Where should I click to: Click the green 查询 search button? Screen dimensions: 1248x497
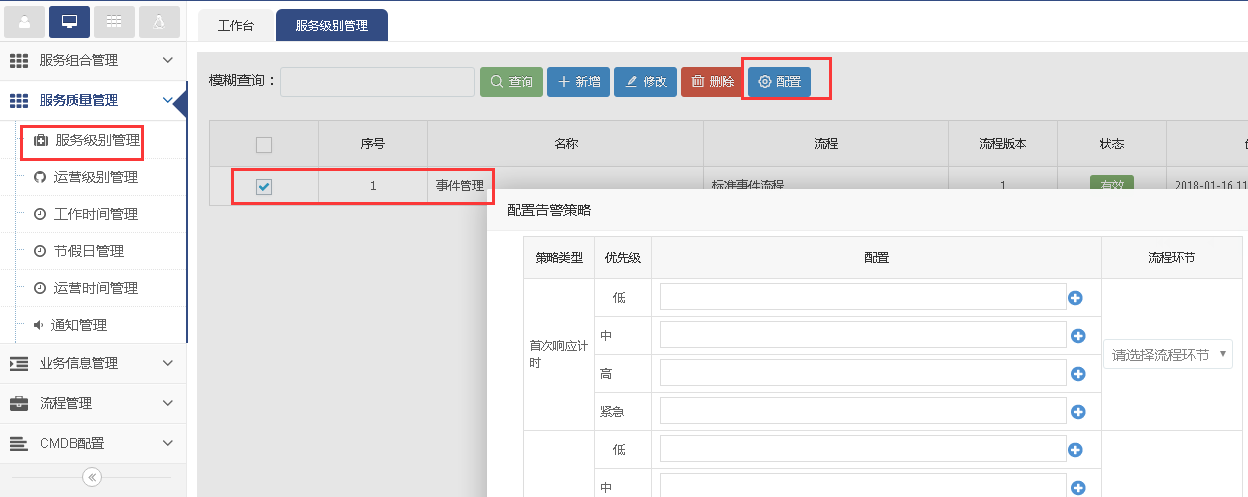pos(511,82)
